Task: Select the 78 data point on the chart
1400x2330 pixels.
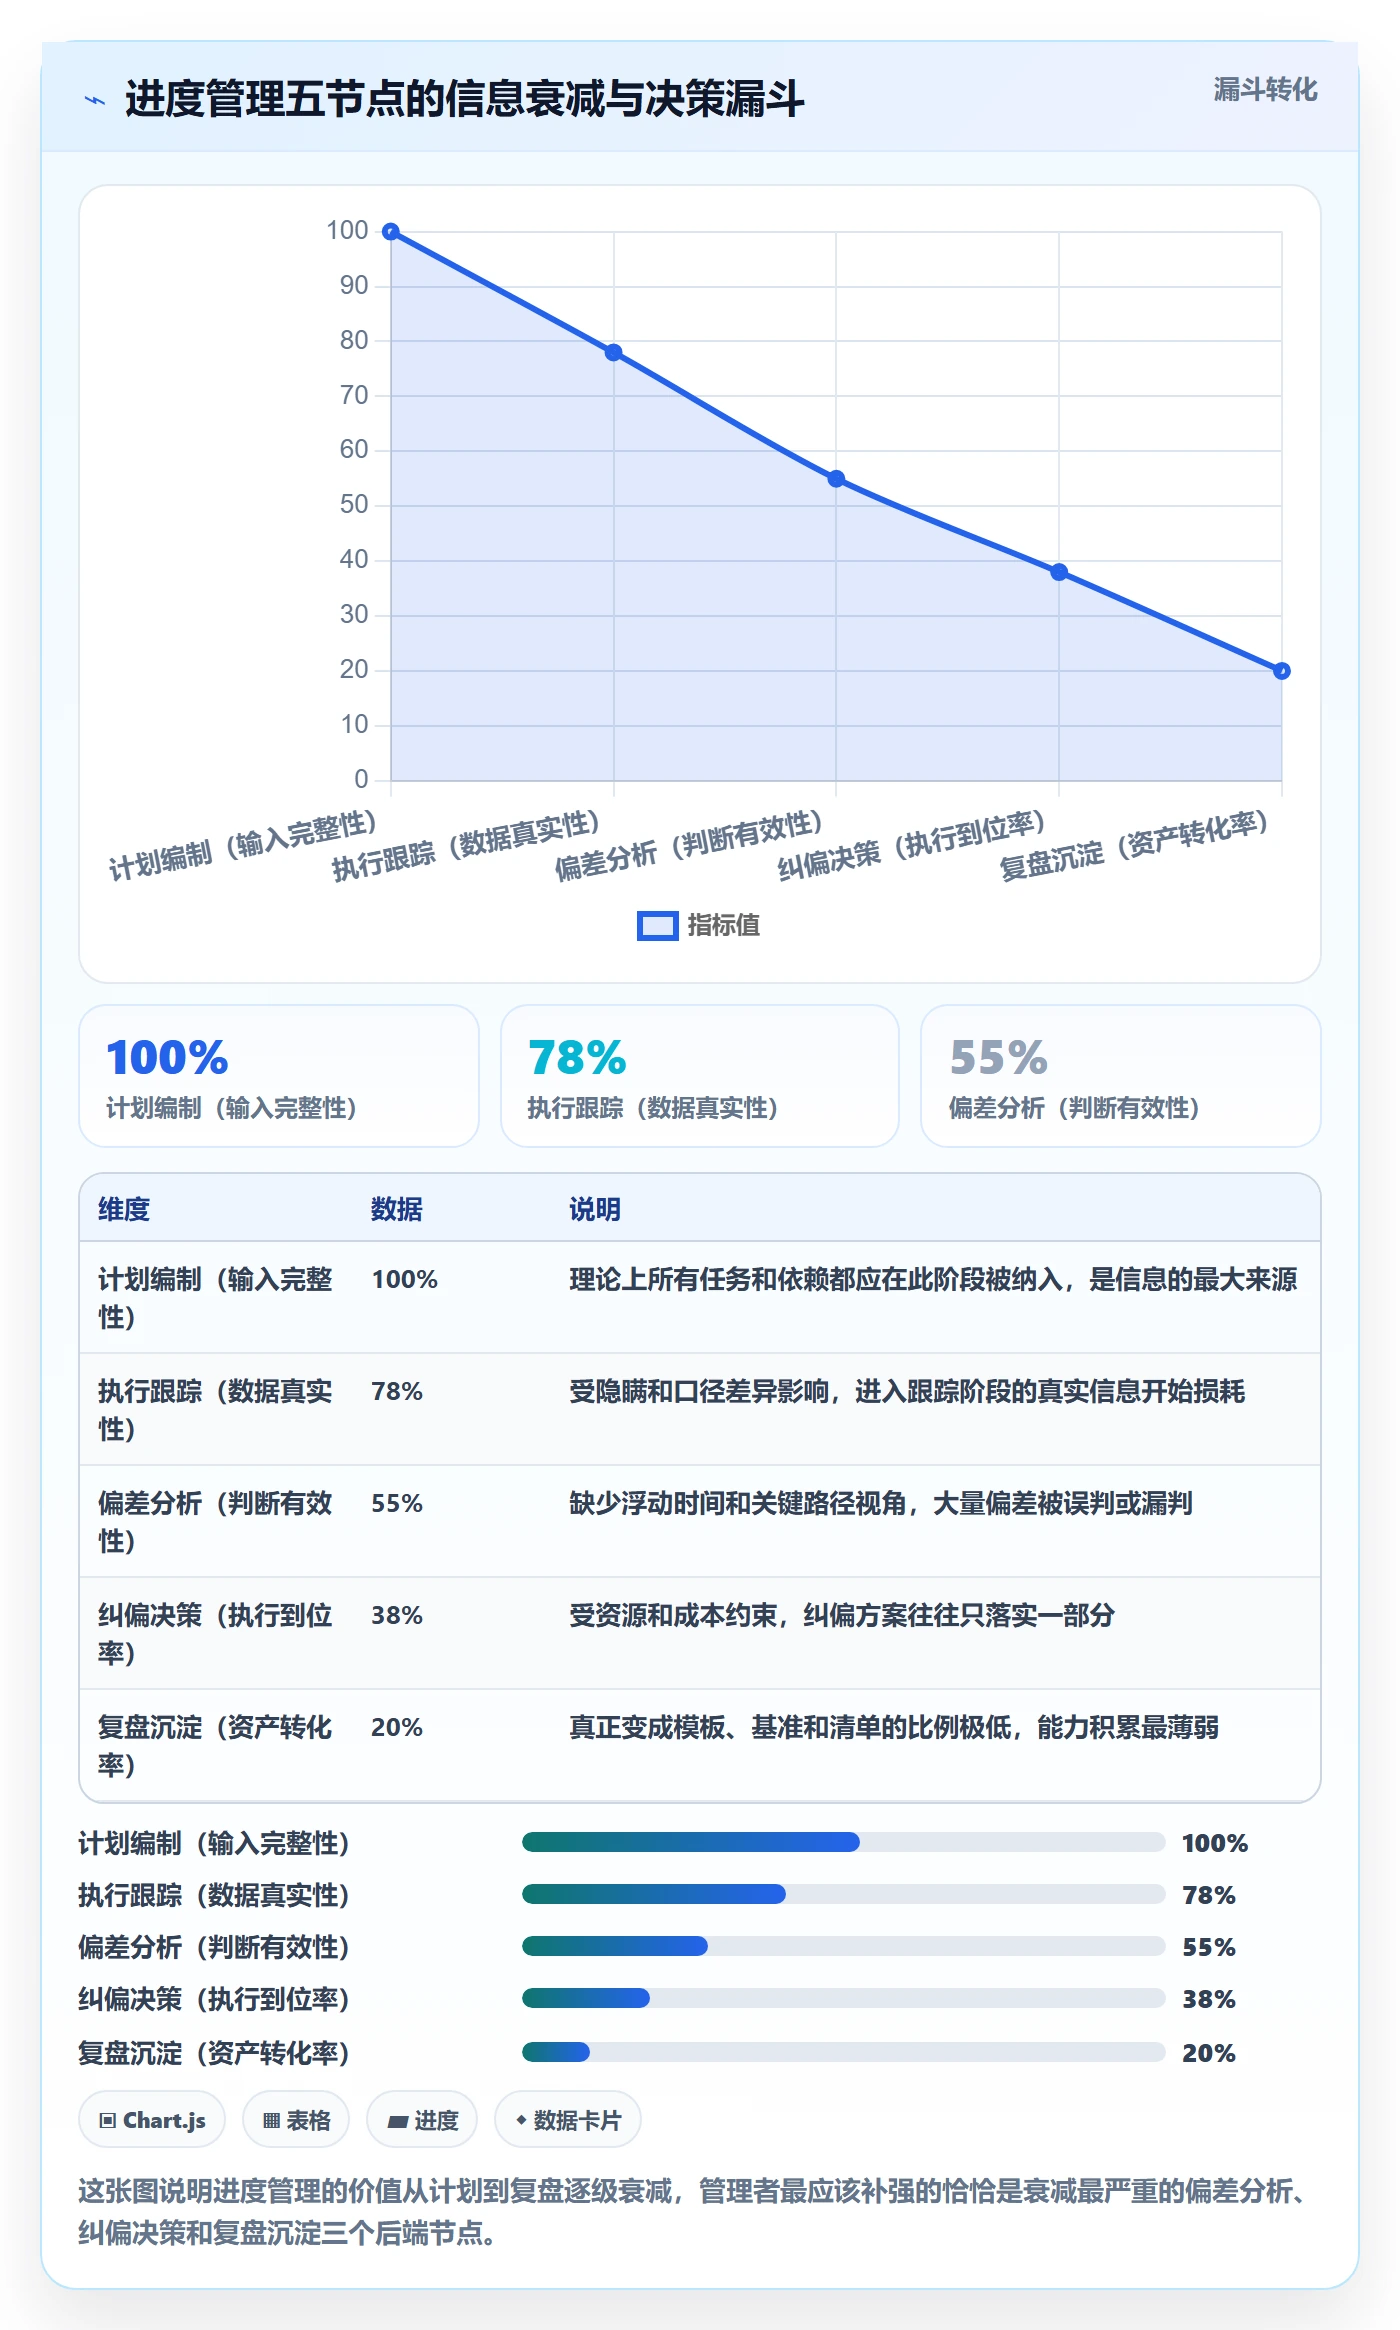Action: coord(614,352)
